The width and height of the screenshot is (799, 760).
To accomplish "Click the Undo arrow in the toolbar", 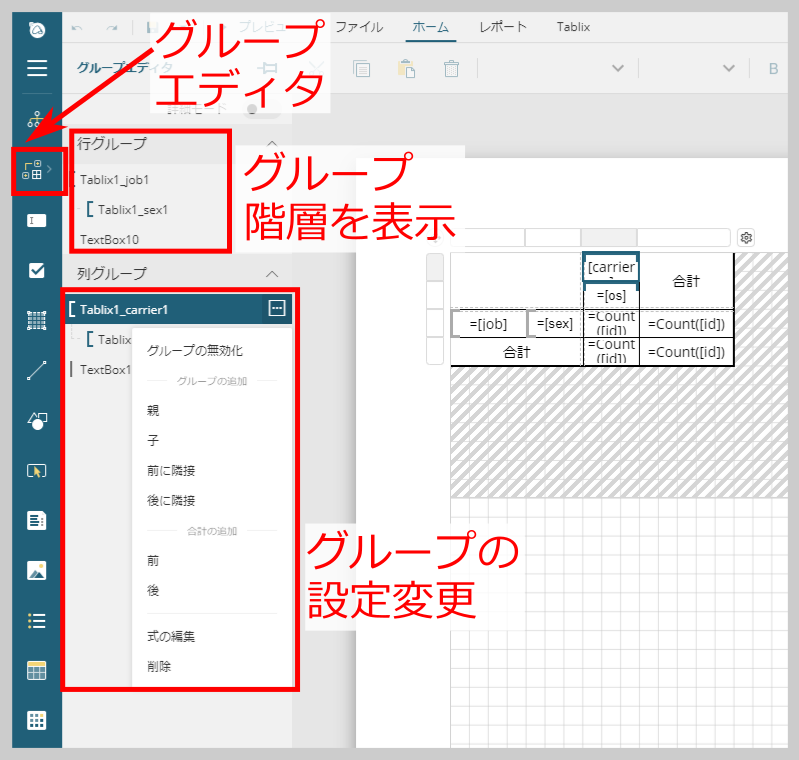I will pos(77,28).
